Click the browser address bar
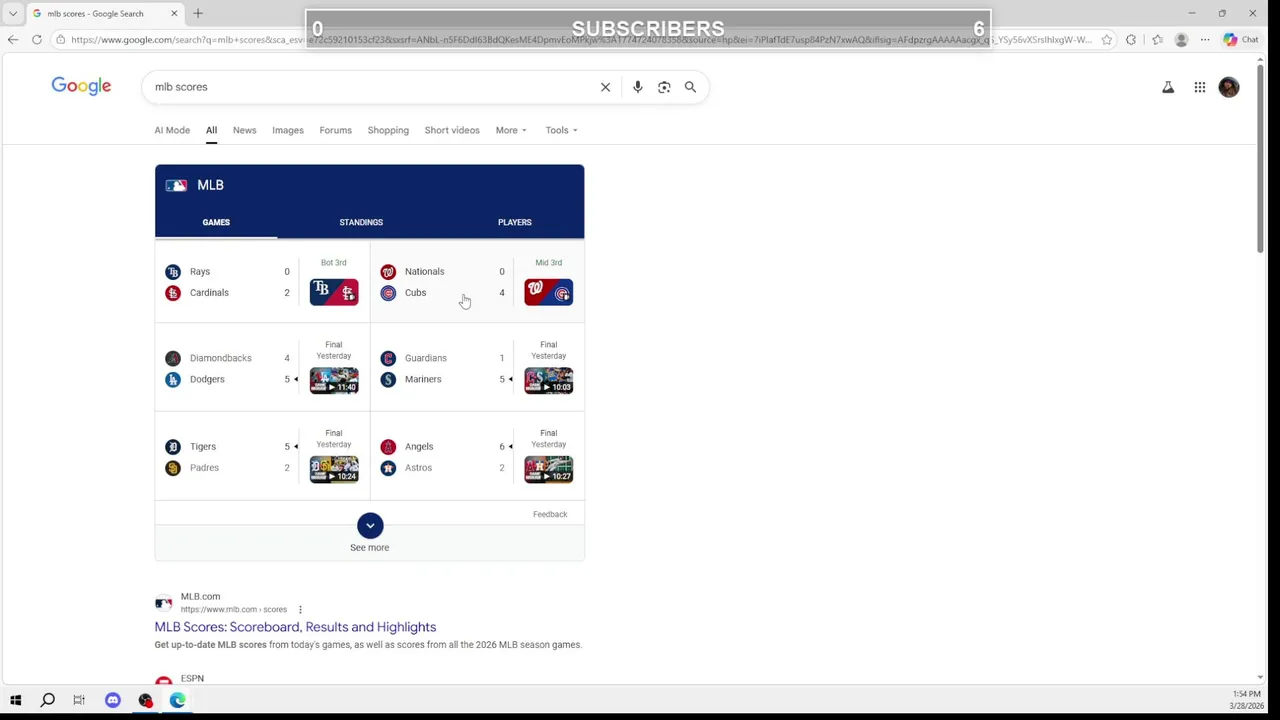The height and width of the screenshot is (720, 1280). 580,40
